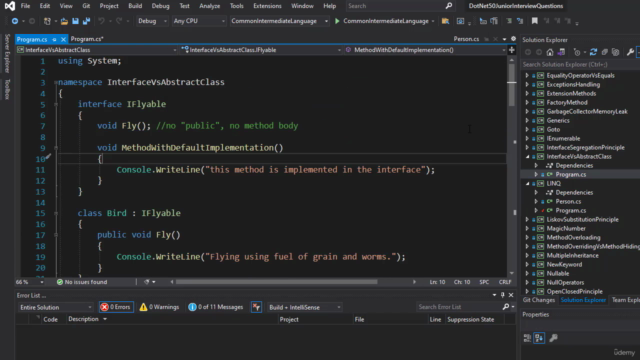Toggle auto-hide pin on Error List panel
This screenshot has height=360, width=640.
502,295
